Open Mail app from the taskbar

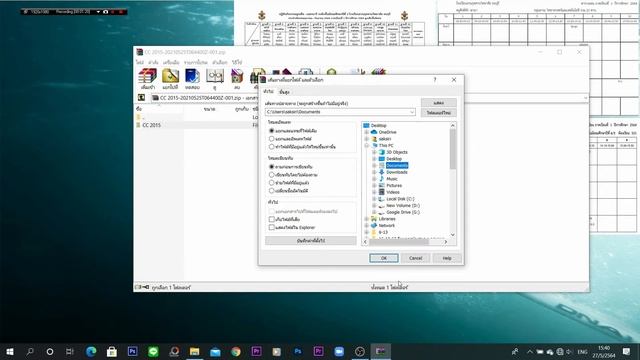pos(215,351)
